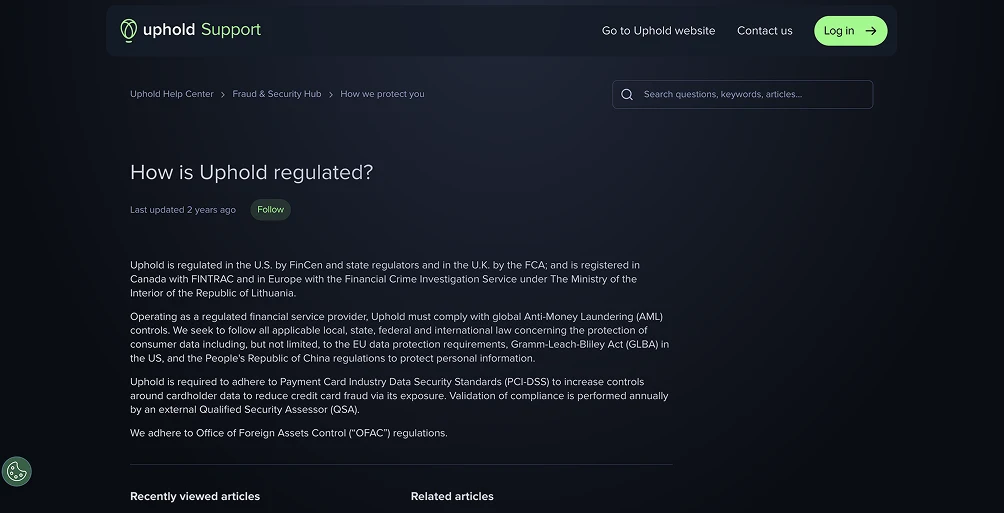Screen dimensions: 1004x513
Task: Click the Recently viewed articles heading
Action: click(195, 496)
